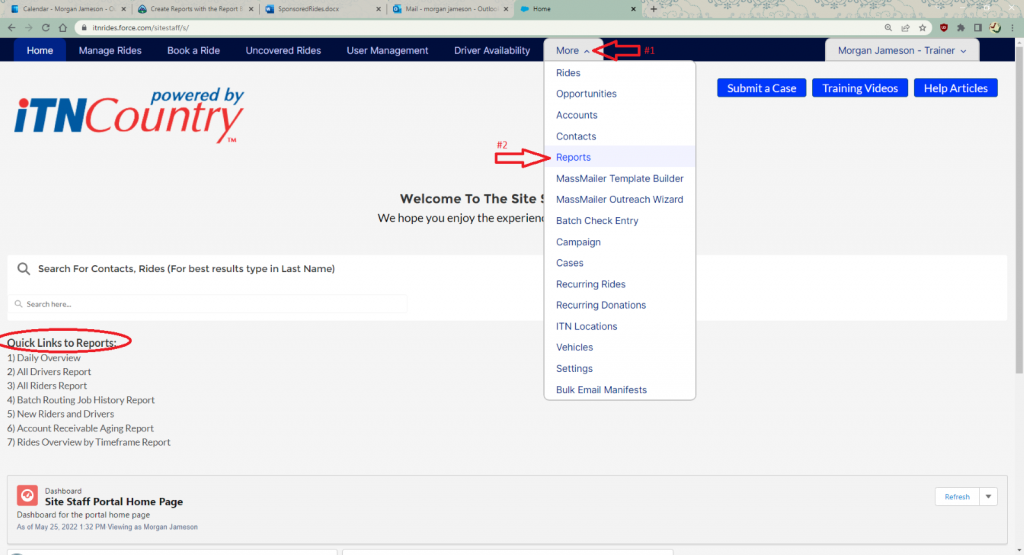Image resolution: width=1024 pixels, height=555 pixels.
Task: Click the Search here input field
Action: (x=210, y=304)
